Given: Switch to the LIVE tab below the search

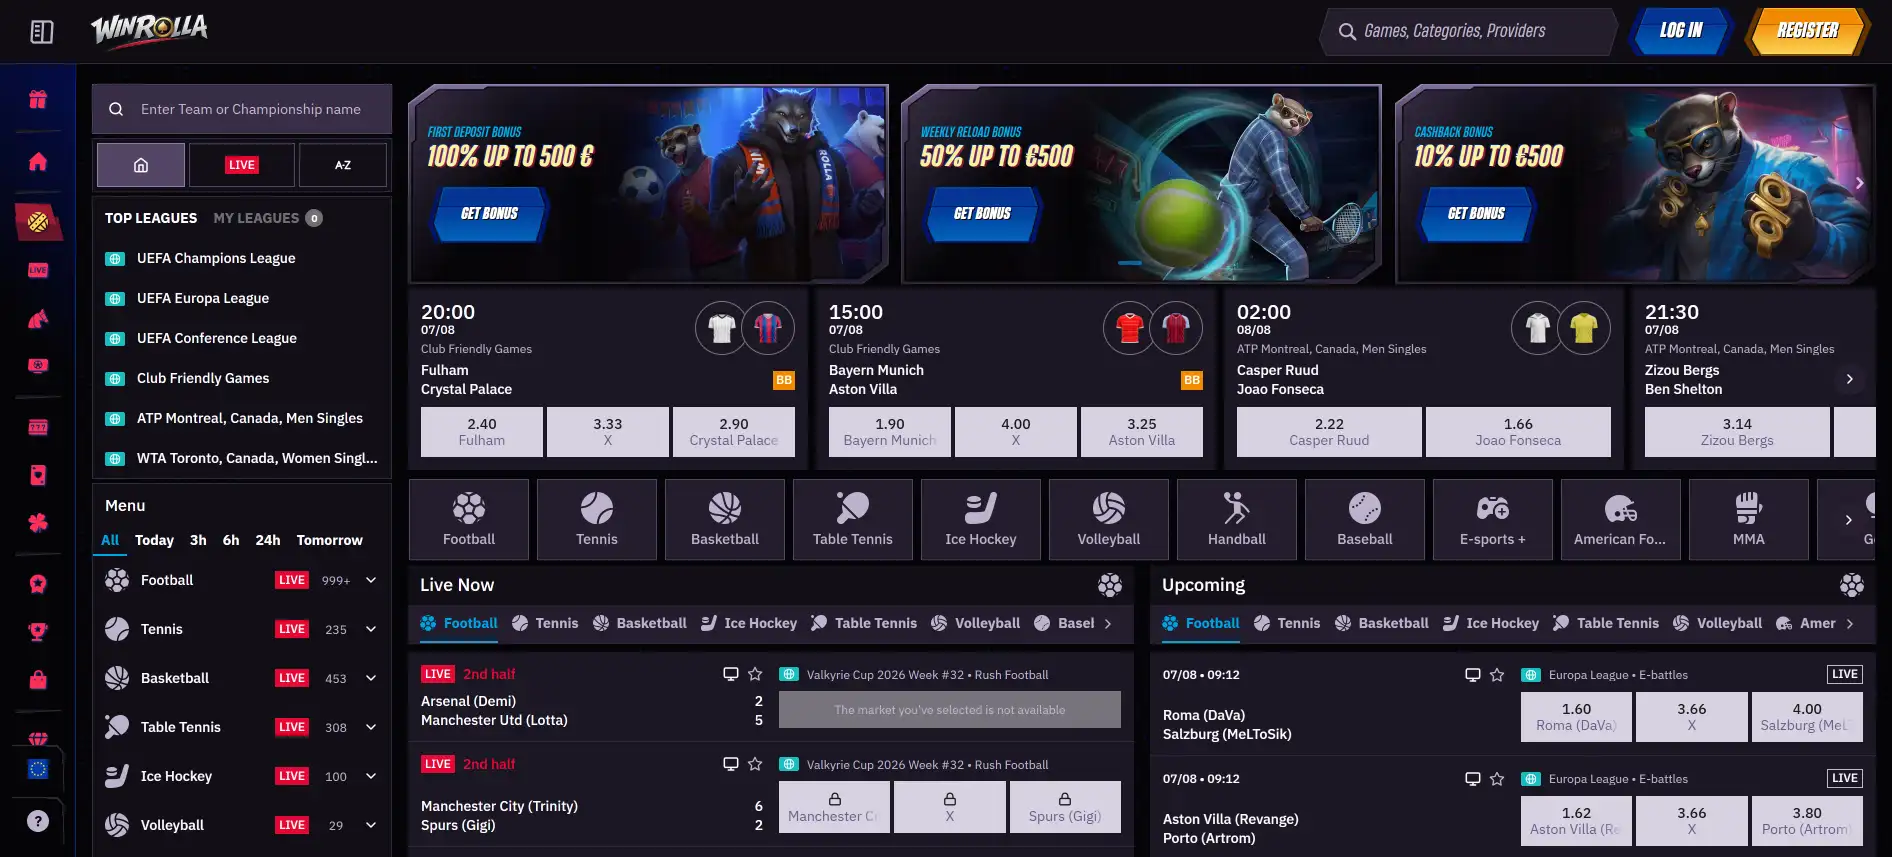Looking at the screenshot, I should pos(242,165).
